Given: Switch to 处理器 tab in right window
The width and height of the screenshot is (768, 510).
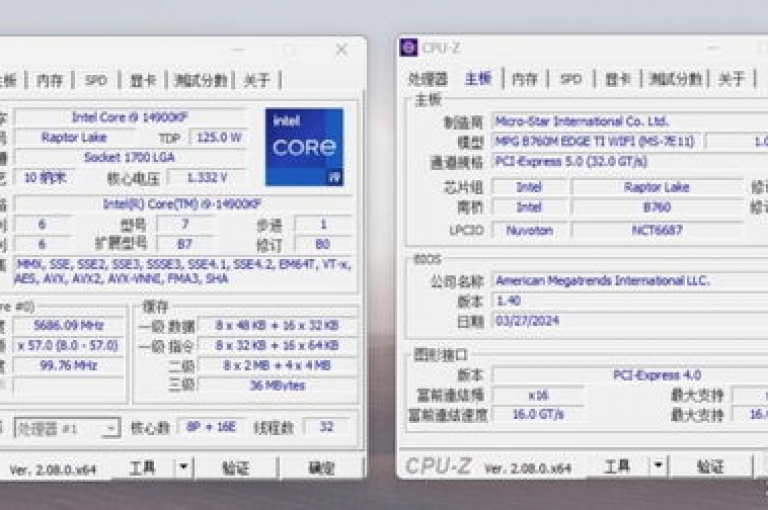Looking at the screenshot, I should (x=428, y=79).
